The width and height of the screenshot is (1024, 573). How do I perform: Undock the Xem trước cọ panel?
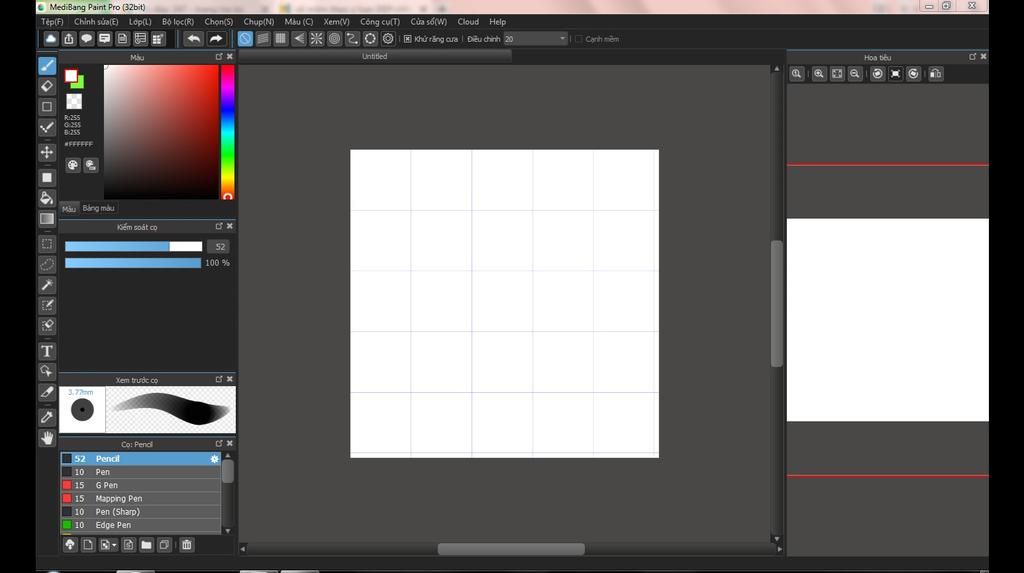(219, 379)
